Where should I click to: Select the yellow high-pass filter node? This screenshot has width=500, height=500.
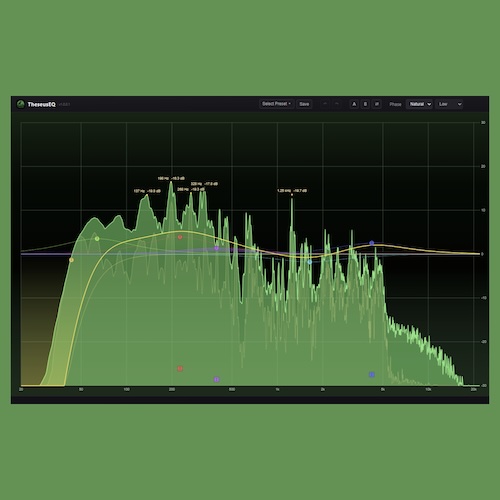[71, 260]
